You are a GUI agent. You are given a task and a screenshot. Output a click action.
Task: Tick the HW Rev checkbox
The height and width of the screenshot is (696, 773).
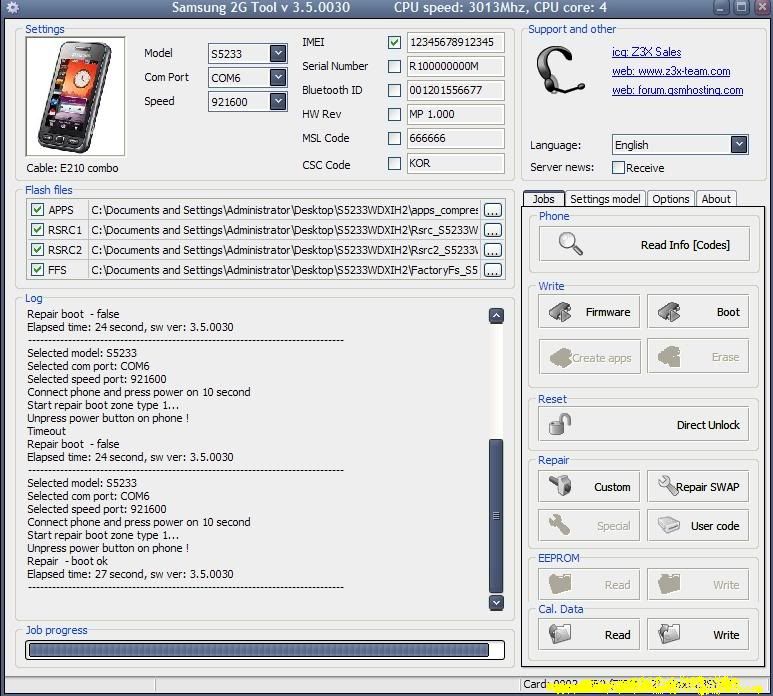(x=394, y=114)
